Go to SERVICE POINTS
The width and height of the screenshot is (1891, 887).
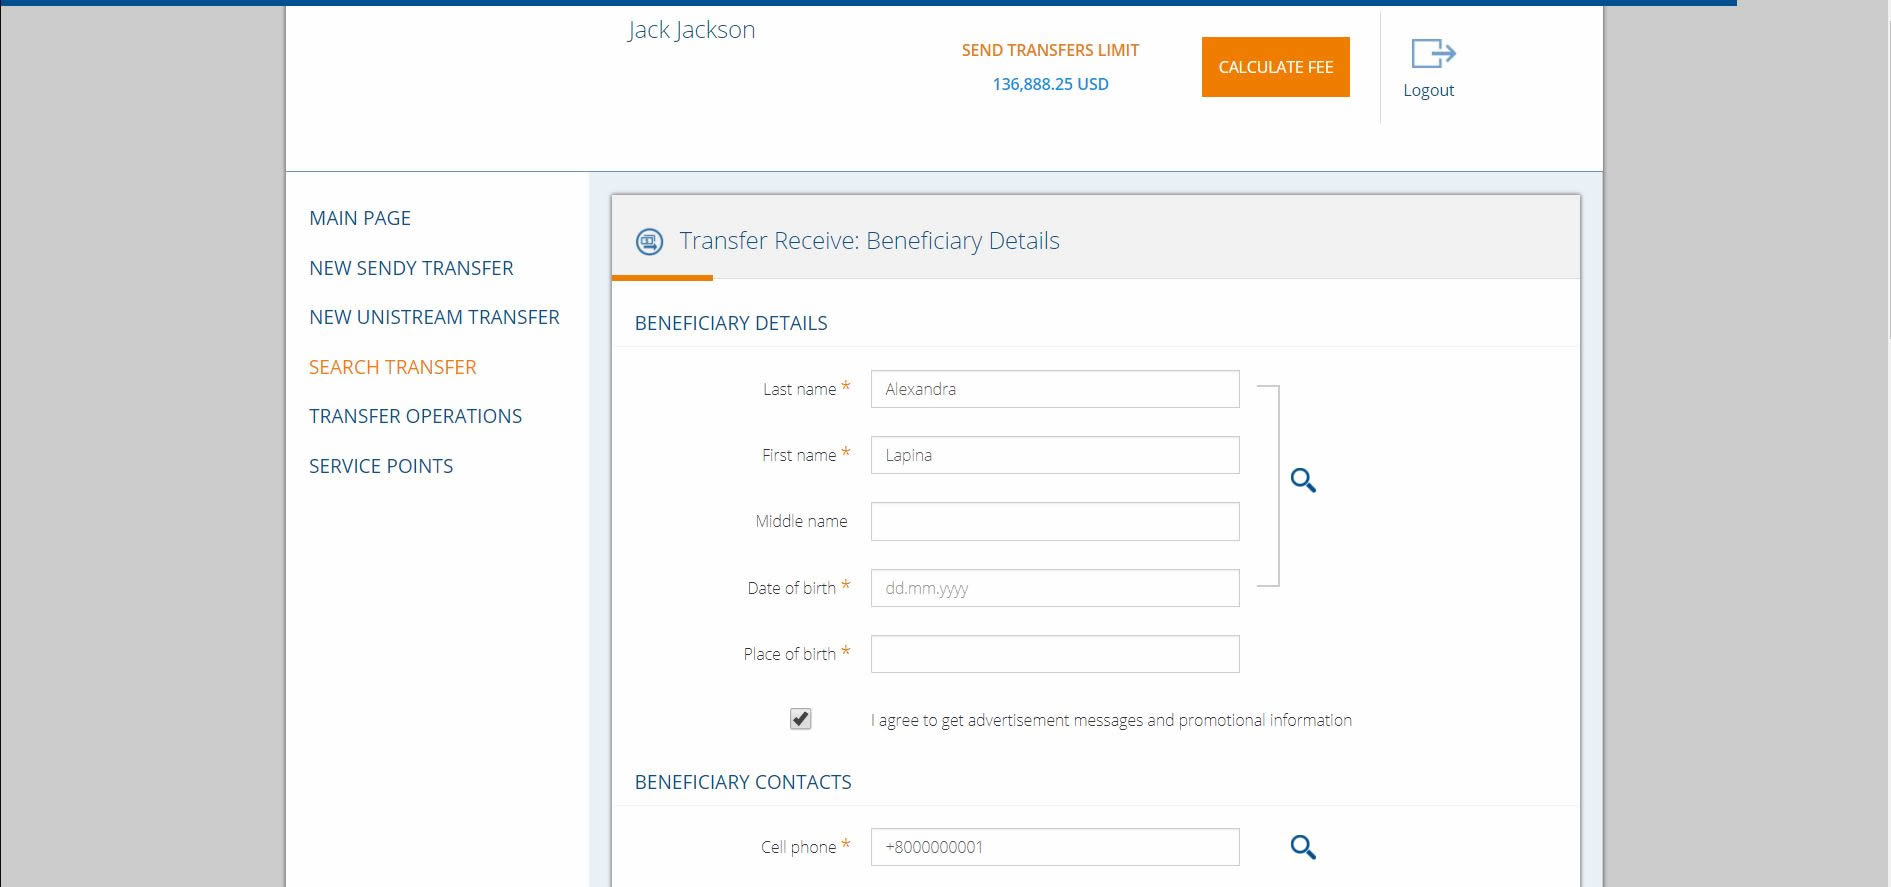[381, 466]
